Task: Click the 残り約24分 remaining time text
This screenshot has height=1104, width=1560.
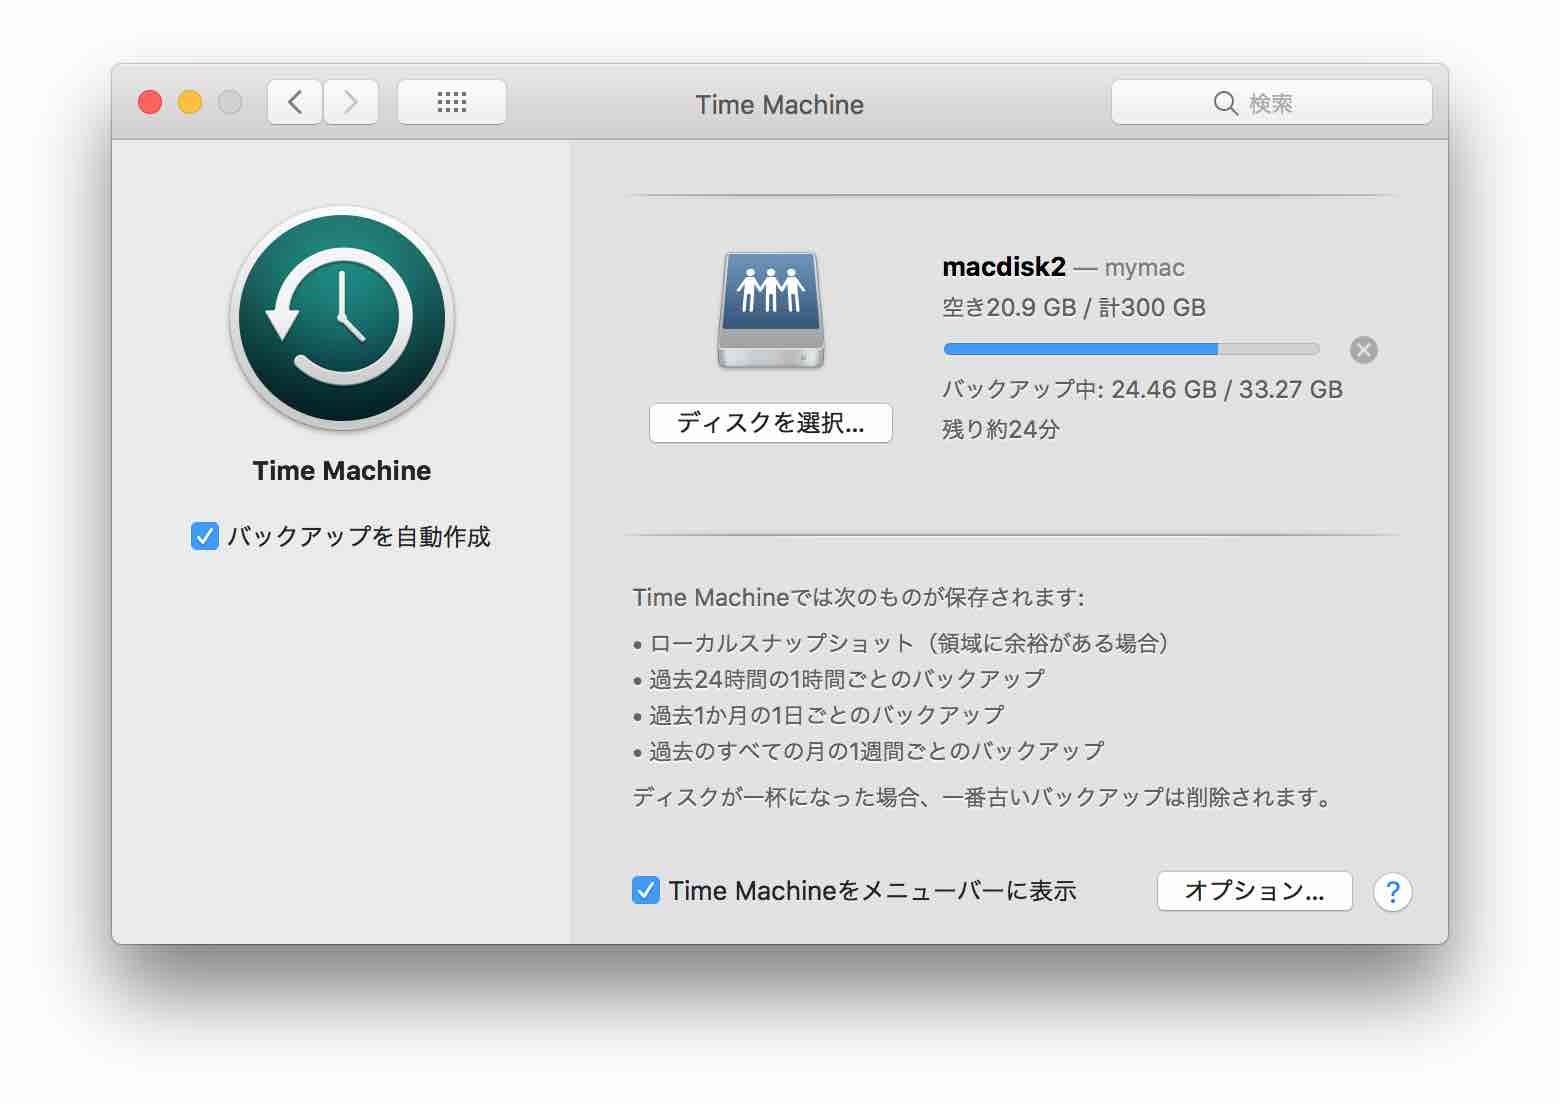Action: [1001, 430]
